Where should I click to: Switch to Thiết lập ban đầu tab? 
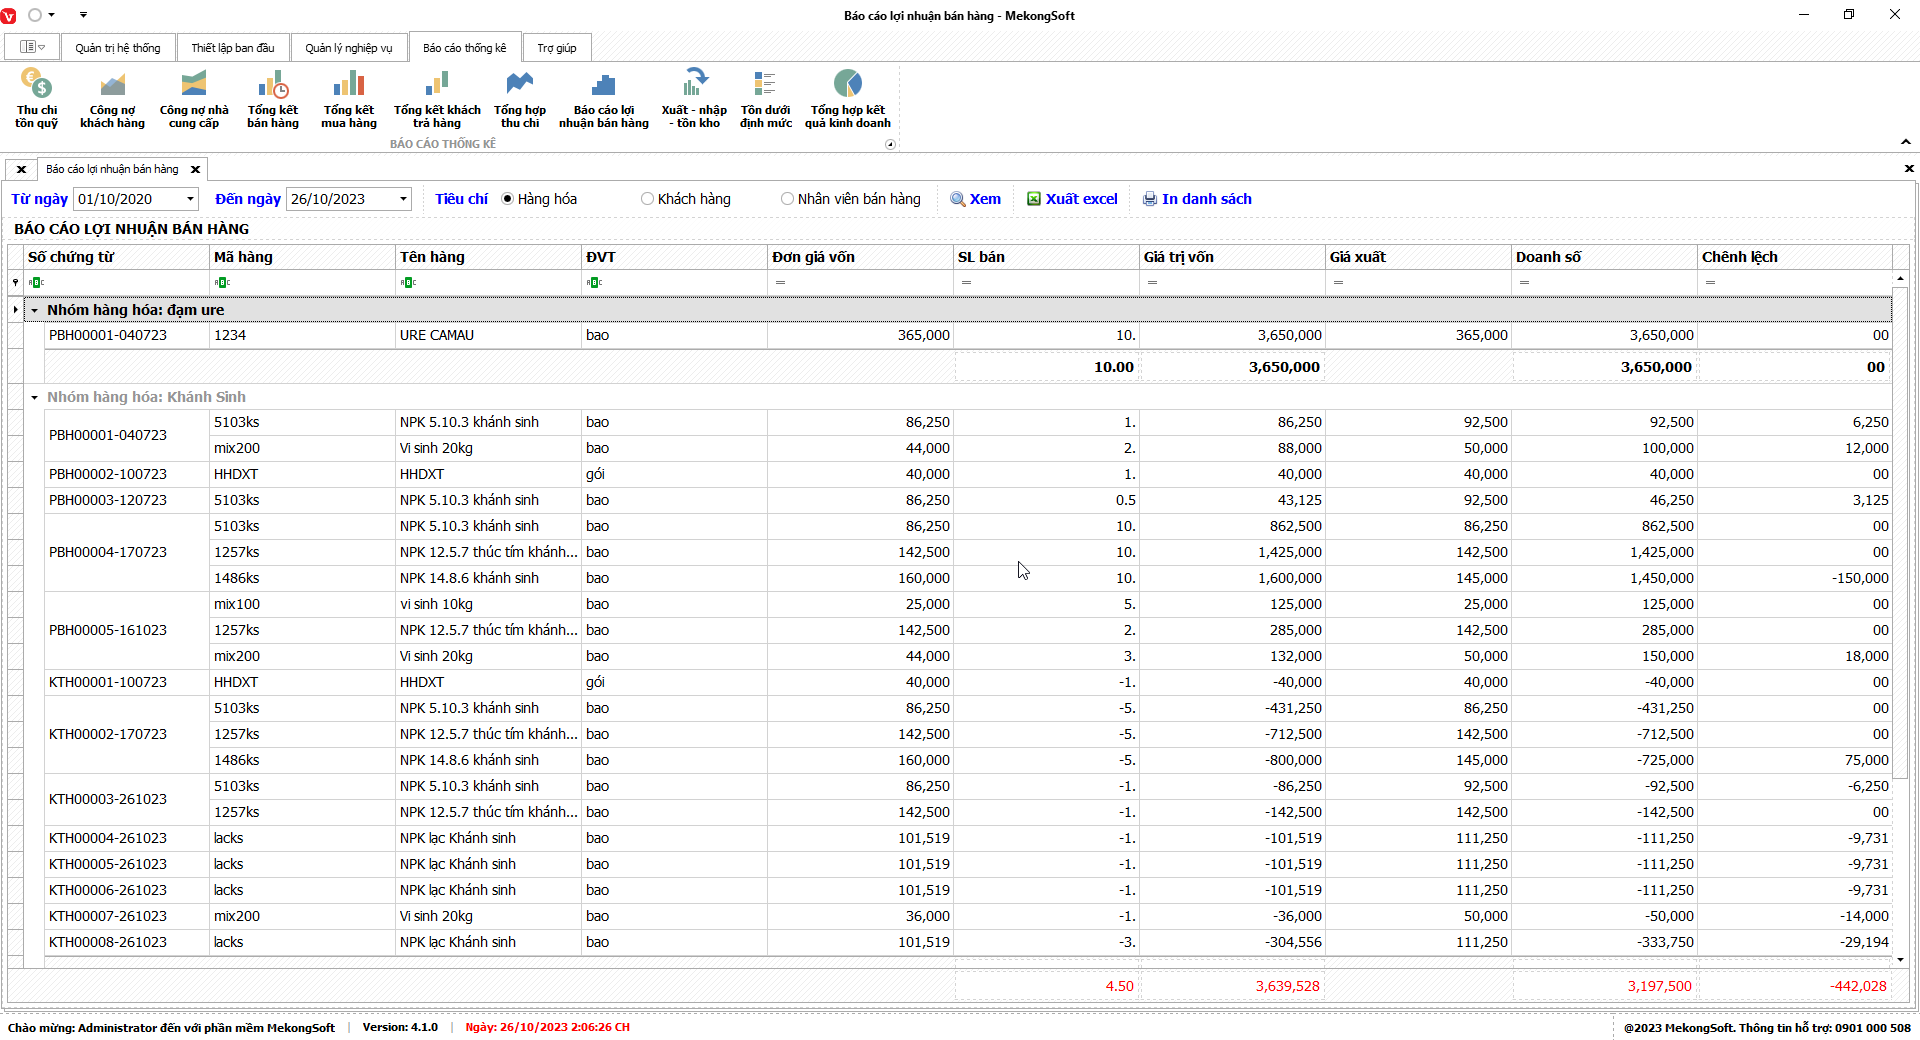232,48
